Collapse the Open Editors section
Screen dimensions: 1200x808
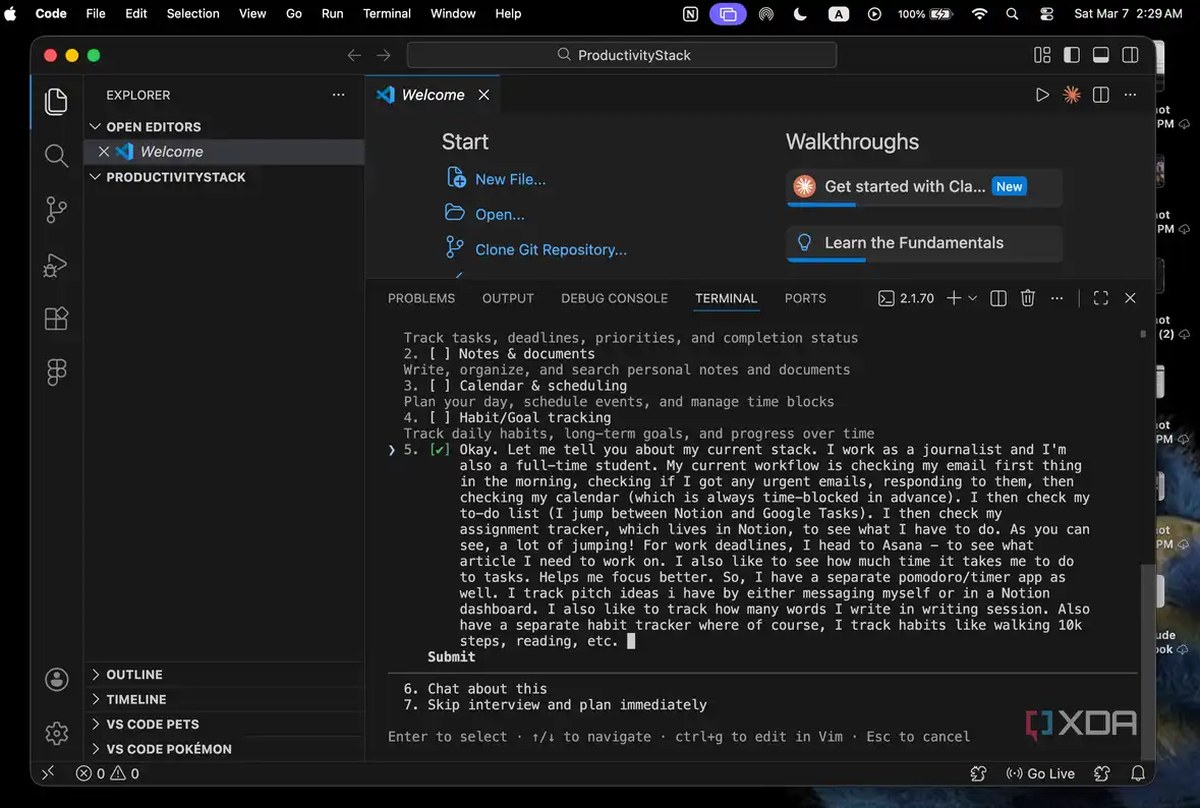[224, 127]
